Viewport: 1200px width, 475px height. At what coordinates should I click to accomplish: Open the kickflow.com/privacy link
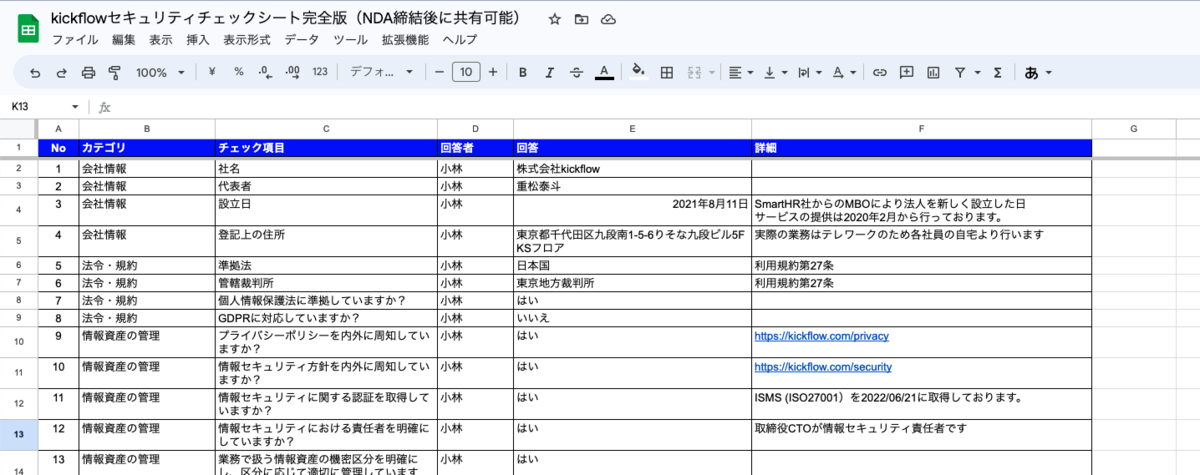click(x=822, y=337)
